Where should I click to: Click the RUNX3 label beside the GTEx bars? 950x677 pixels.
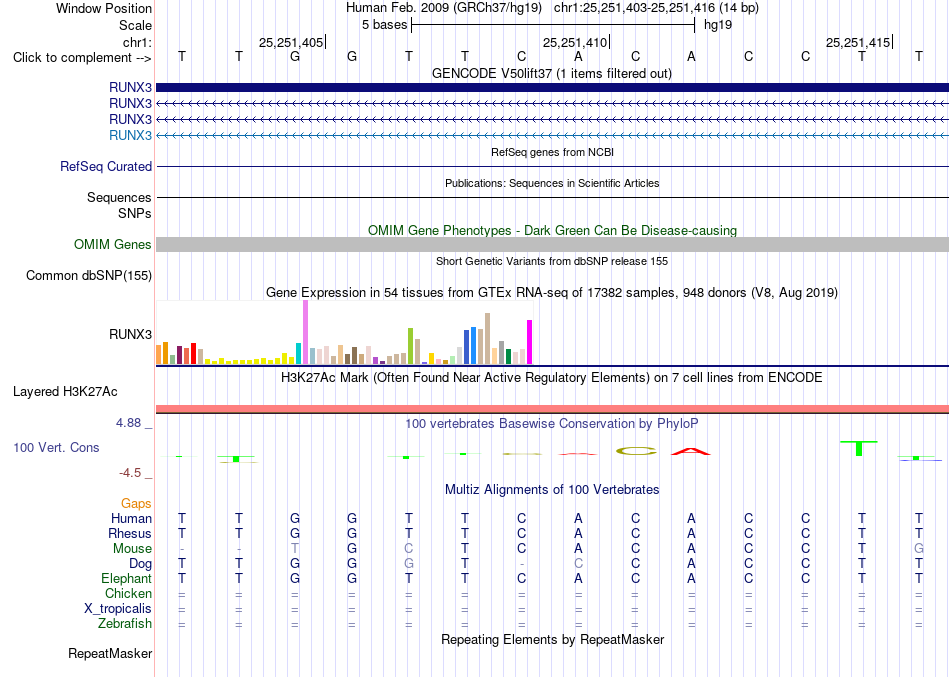click(130, 334)
